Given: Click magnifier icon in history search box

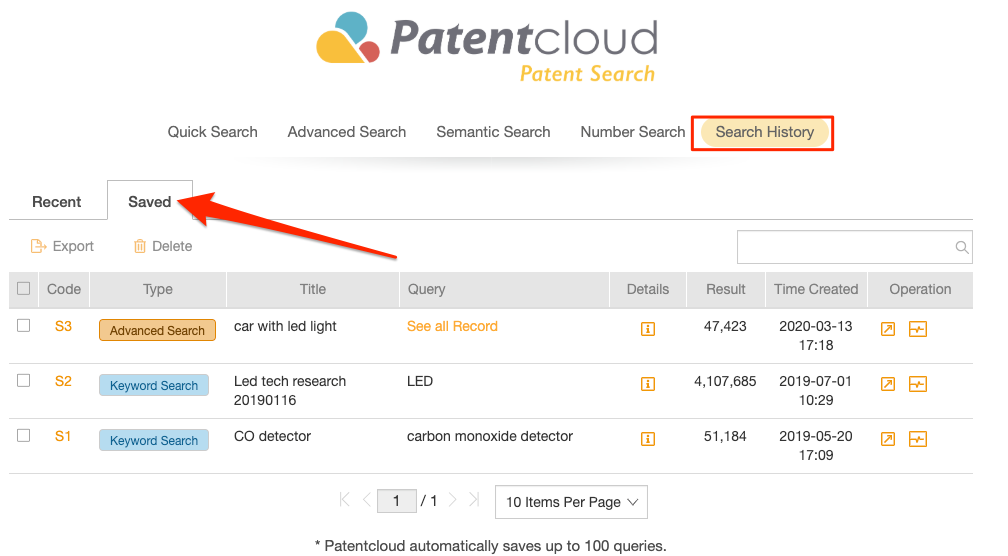Looking at the screenshot, I should pos(962,247).
